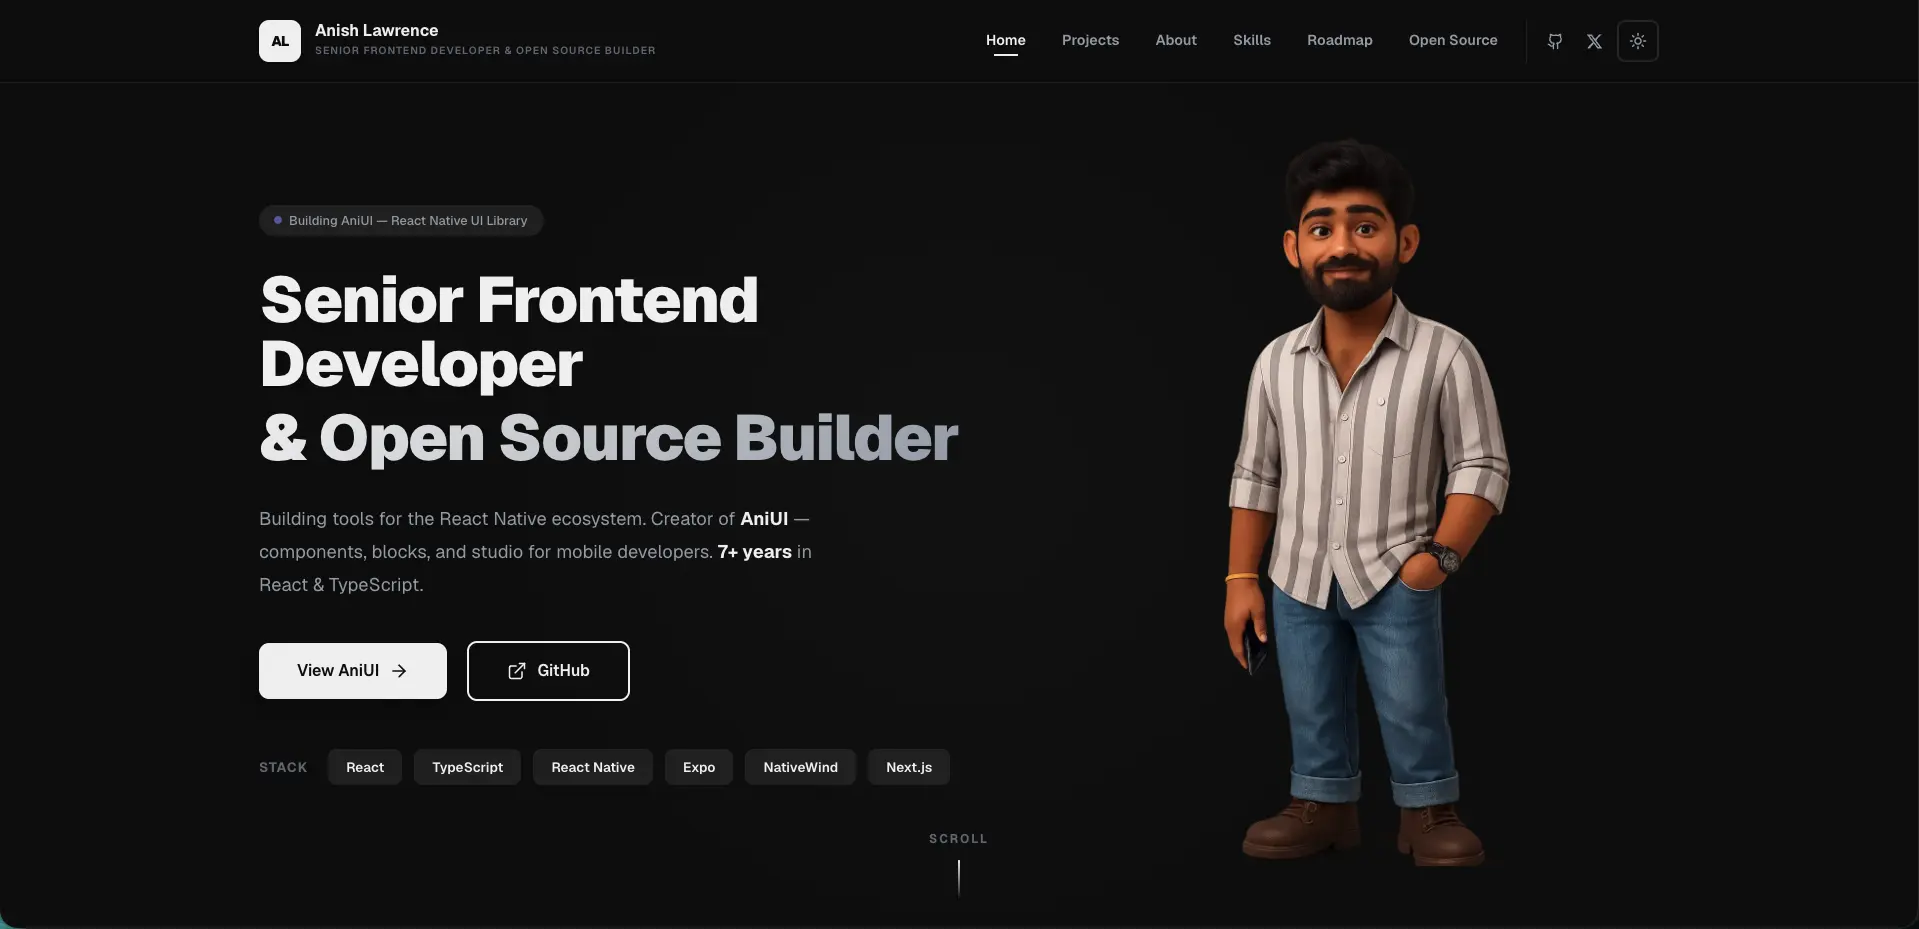
Task: Select the TypeScript stack tag
Action: coord(467,767)
